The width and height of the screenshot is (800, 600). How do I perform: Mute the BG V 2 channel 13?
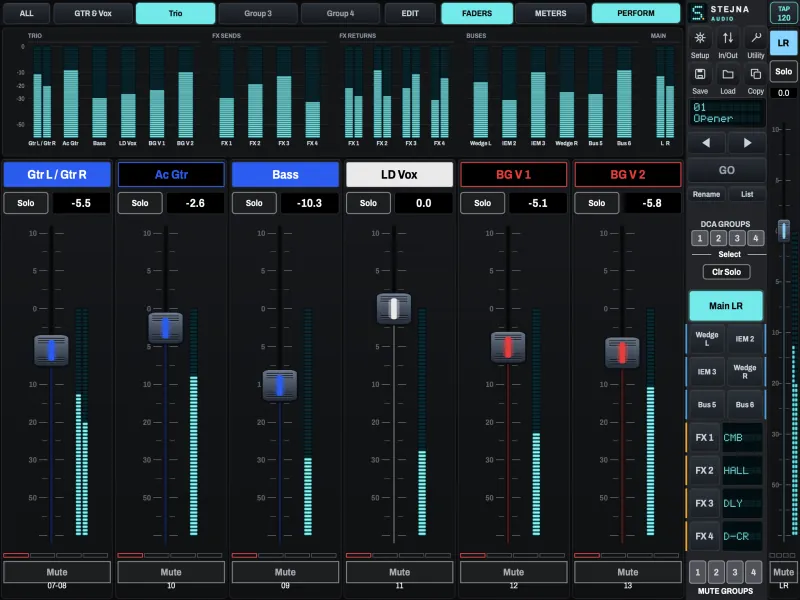coord(628,572)
